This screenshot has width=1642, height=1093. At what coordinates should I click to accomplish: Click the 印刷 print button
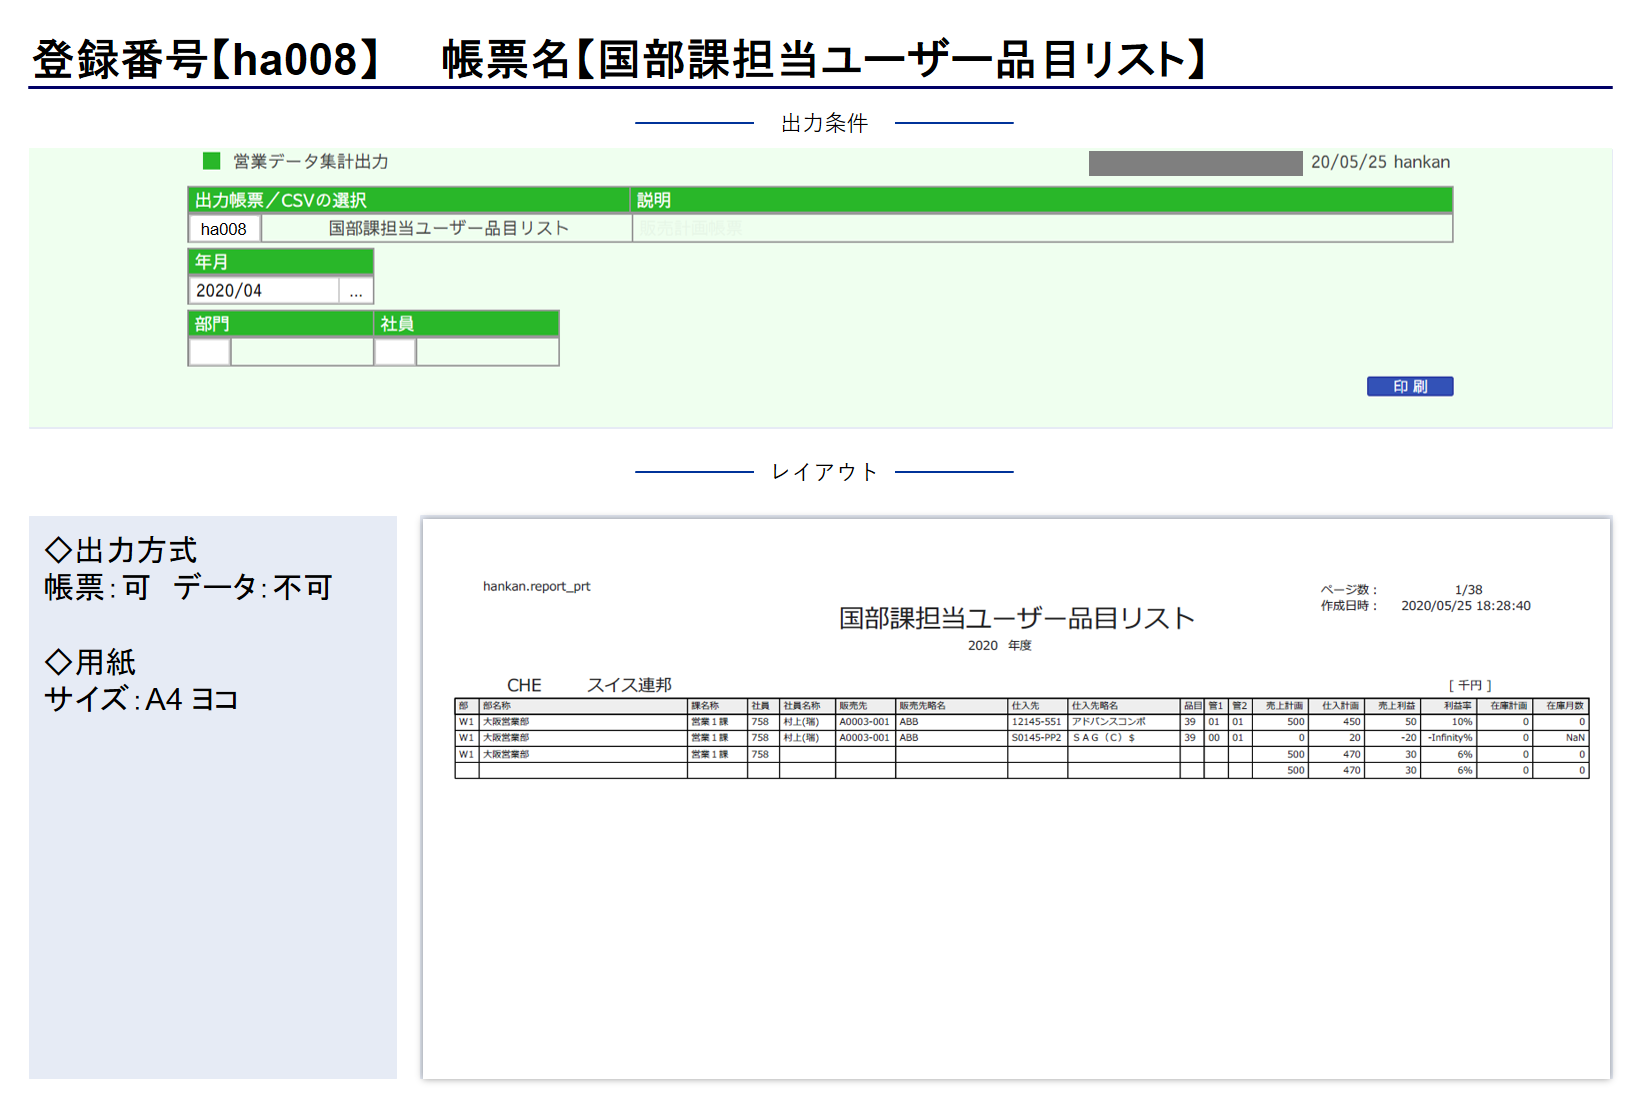pos(1409,386)
